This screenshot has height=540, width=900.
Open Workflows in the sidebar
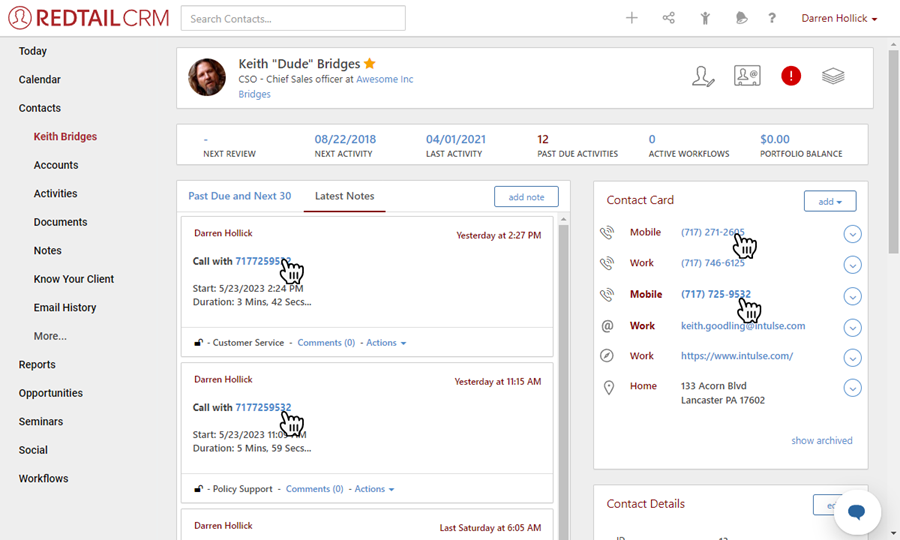coord(44,479)
